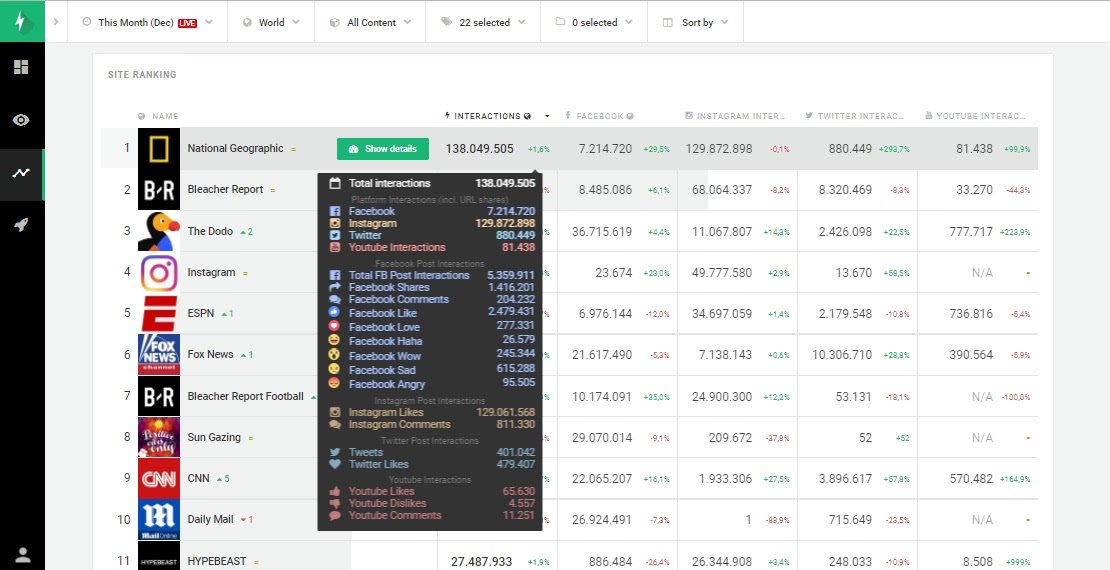Image resolution: width=1110 pixels, height=570 pixels.
Task: Open the dashboard grid icon in sidebar
Action: [x=21, y=67]
